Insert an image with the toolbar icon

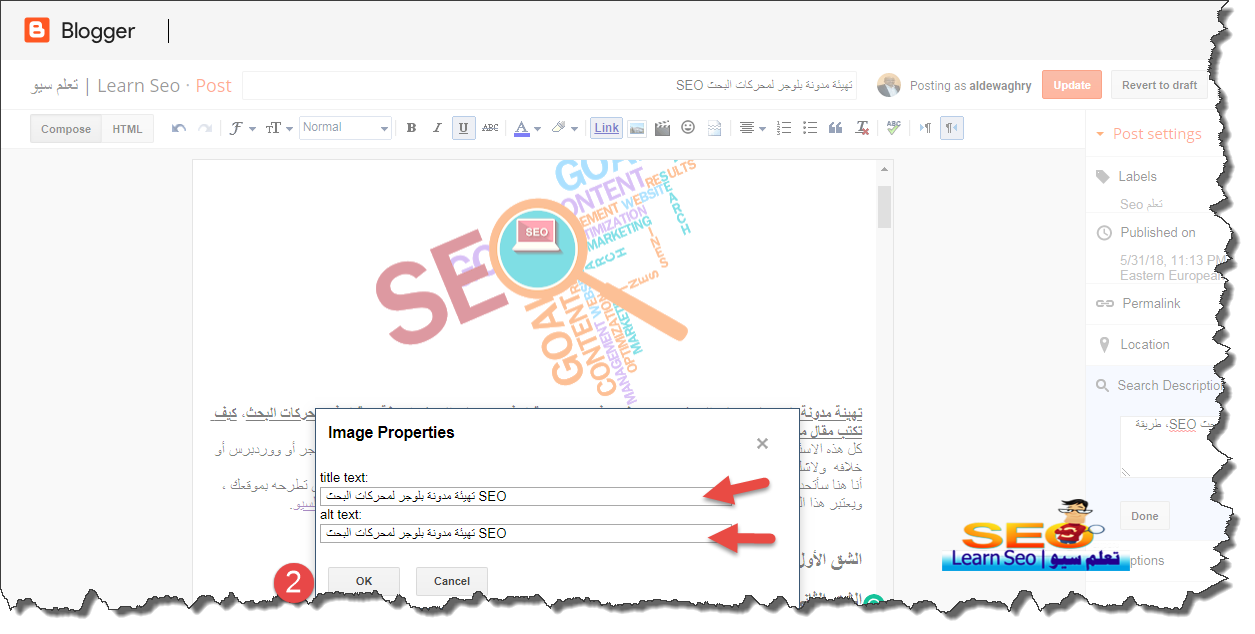click(x=636, y=128)
